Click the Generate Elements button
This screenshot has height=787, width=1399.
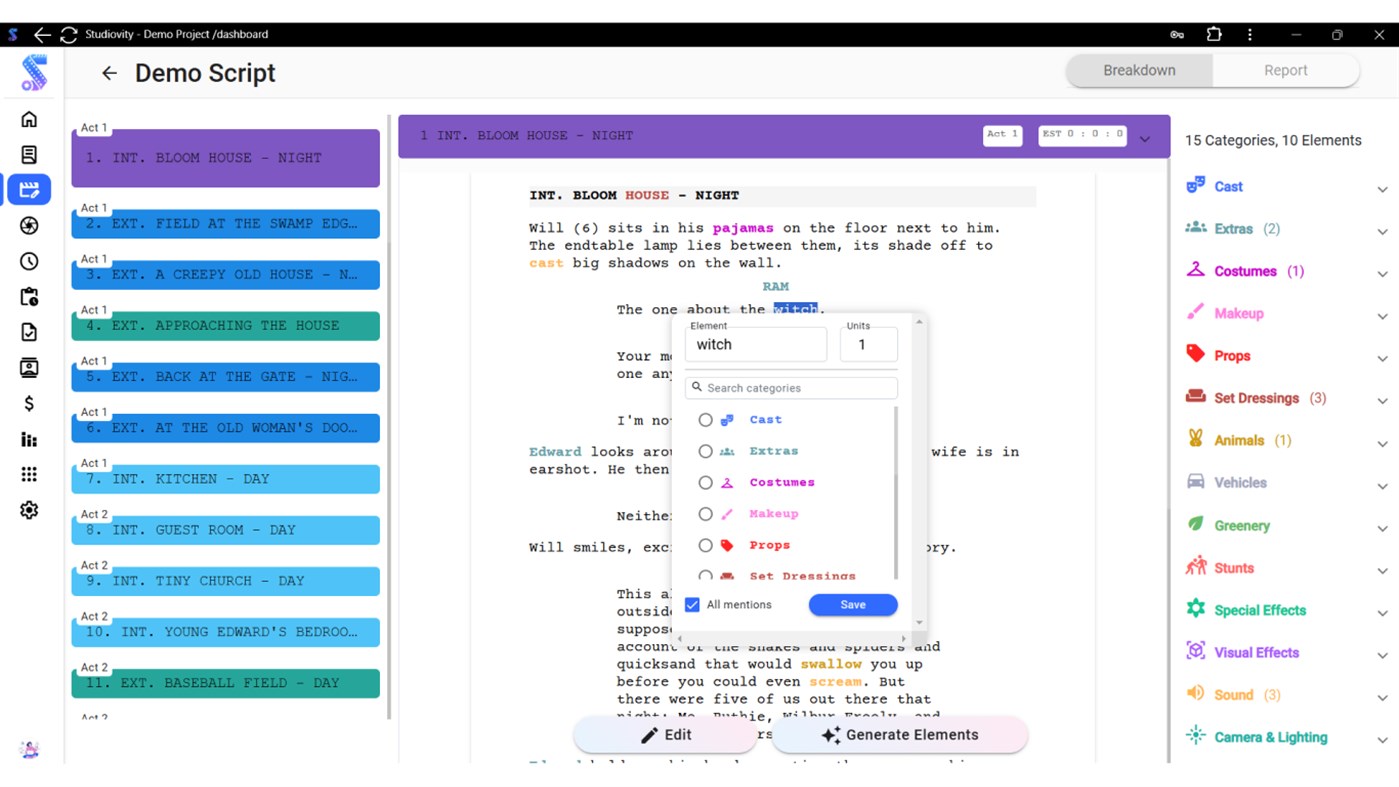(899, 735)
